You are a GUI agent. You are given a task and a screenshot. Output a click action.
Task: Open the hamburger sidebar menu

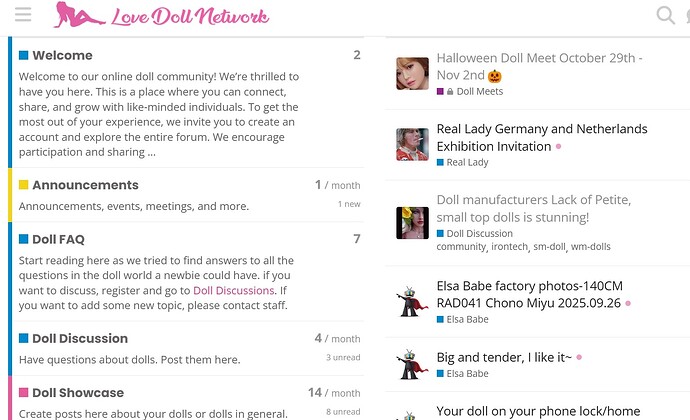tap(23, 15)
